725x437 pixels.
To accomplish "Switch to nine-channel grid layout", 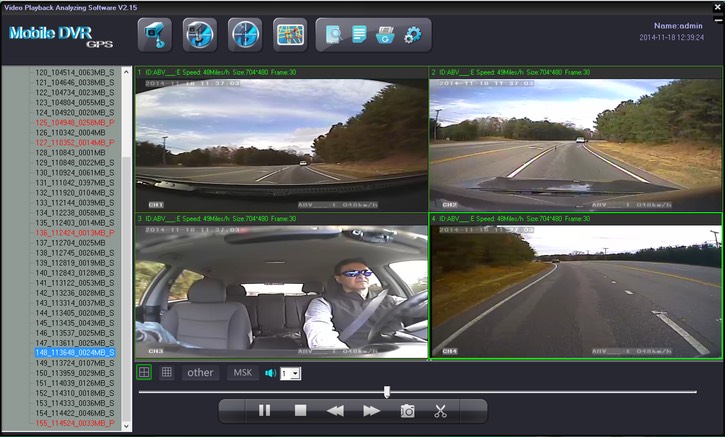I will pyautogui.click(x=167, y=372).
